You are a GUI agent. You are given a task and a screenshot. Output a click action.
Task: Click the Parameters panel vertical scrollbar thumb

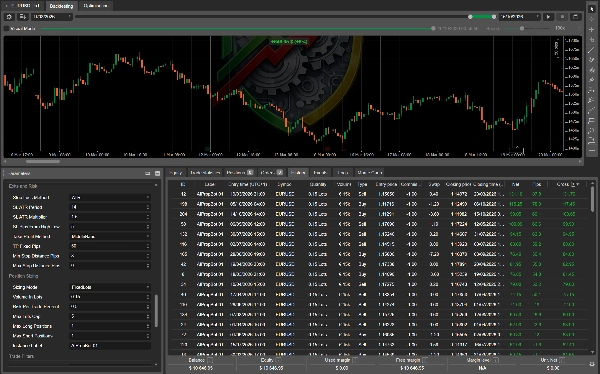tap(156, 310)
